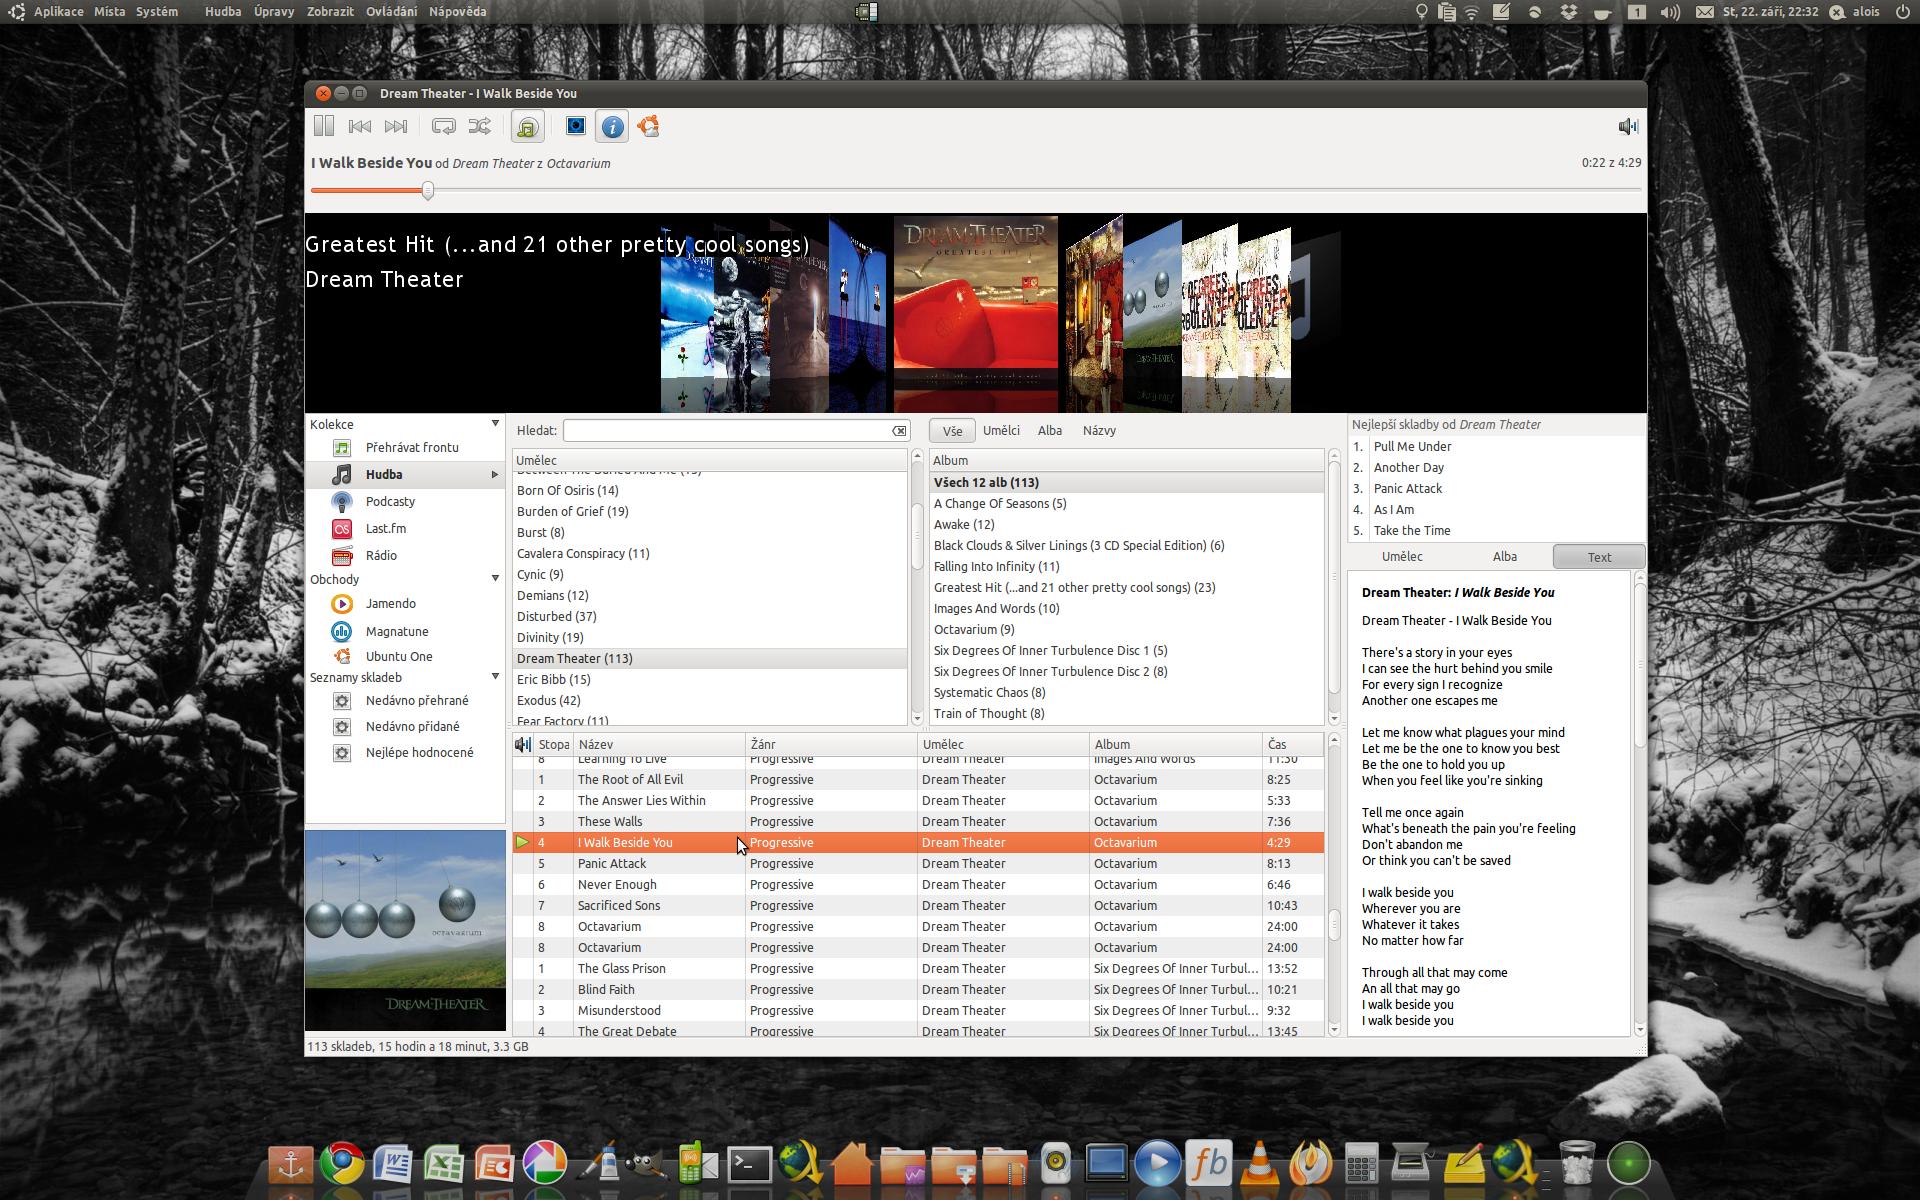Click the volume speaker icon

(x=1627, y=126)
